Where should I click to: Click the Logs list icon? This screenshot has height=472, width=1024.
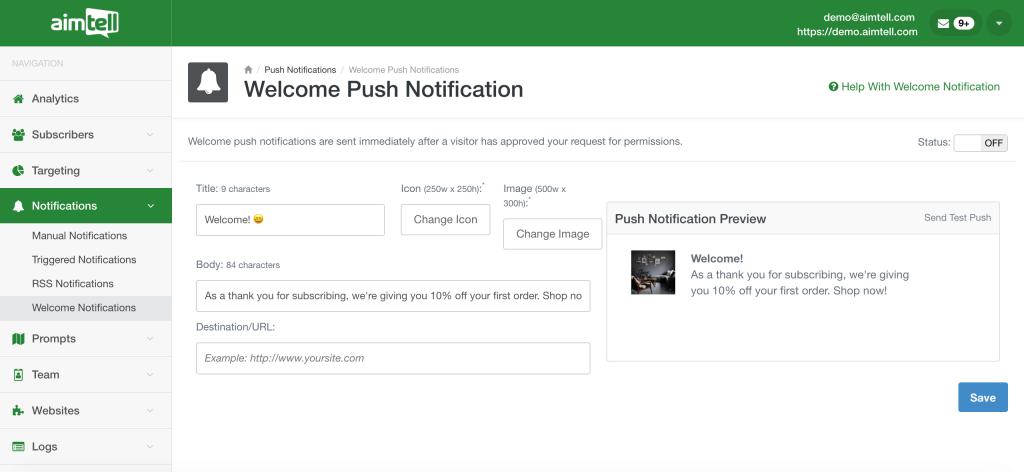(x=18, y=447)
